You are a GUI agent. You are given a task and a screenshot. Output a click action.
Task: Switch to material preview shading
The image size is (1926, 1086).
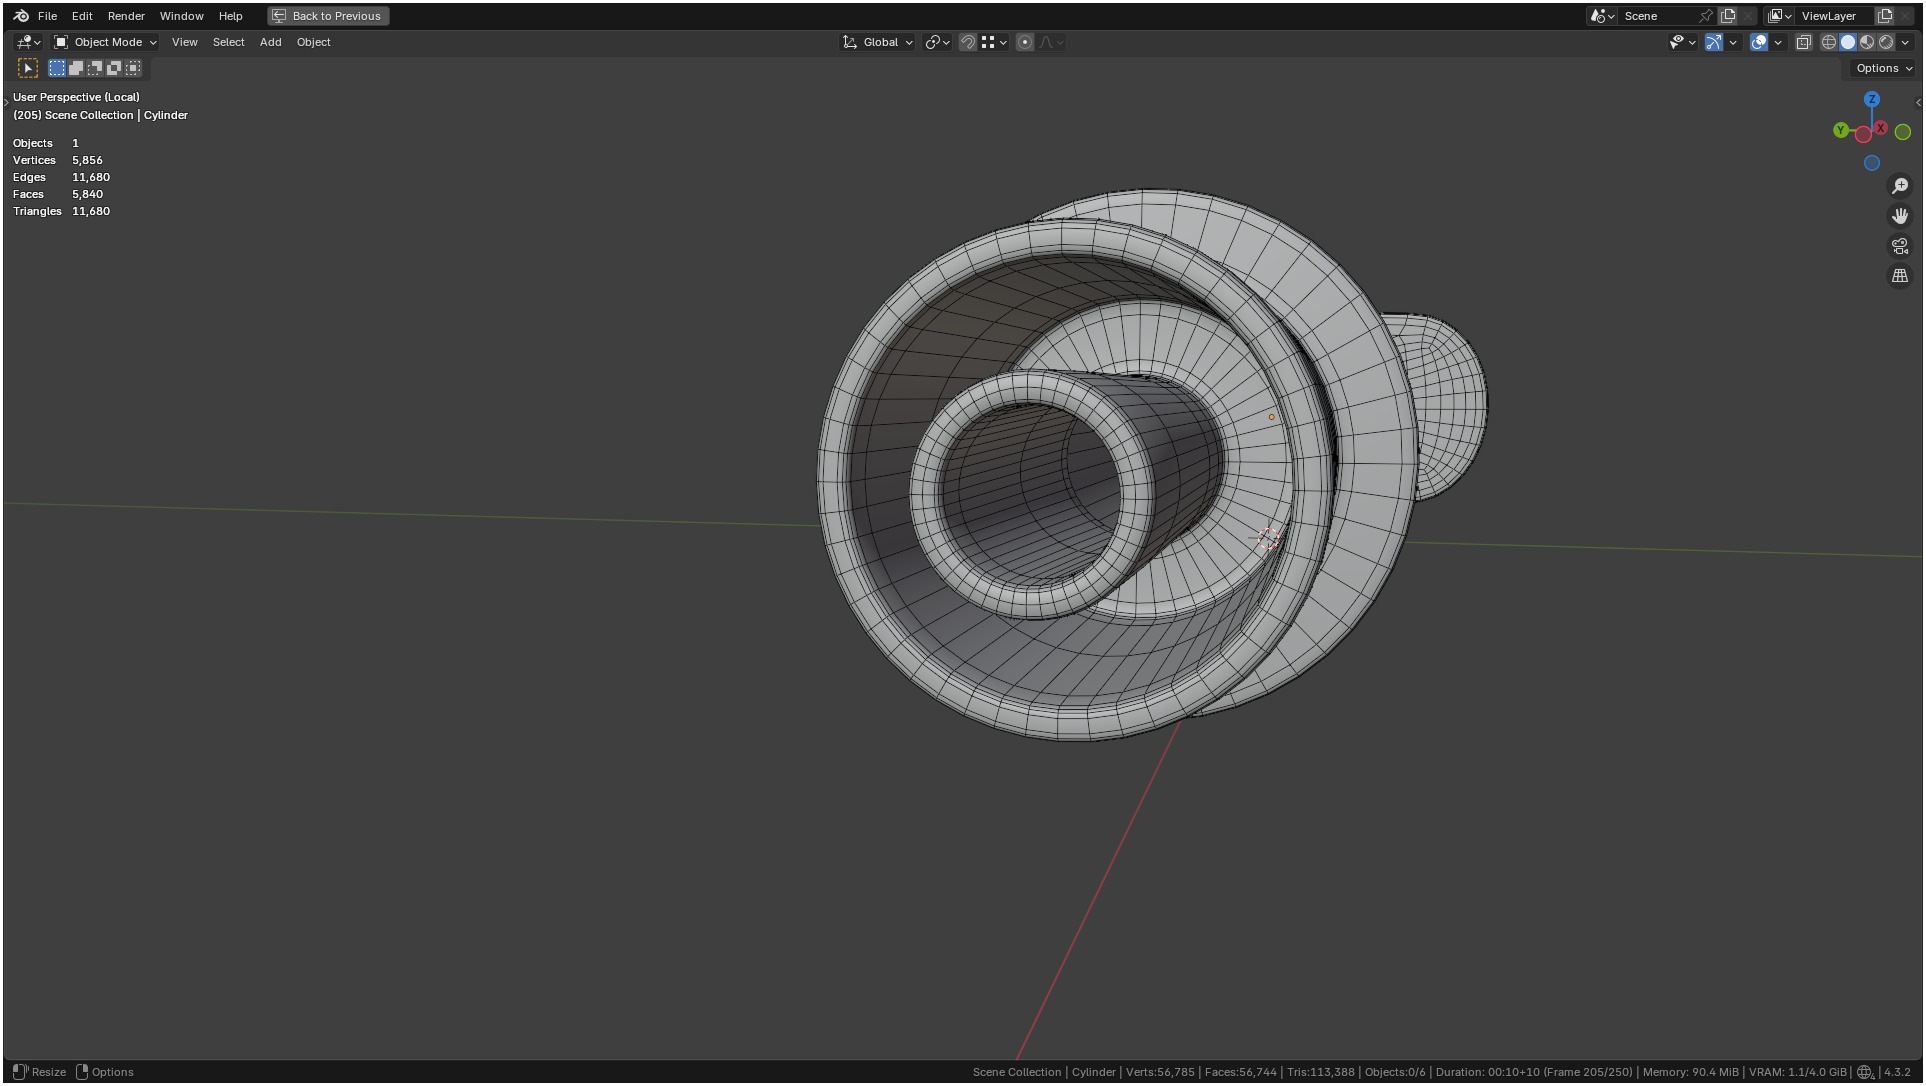tap(1867, 42)
